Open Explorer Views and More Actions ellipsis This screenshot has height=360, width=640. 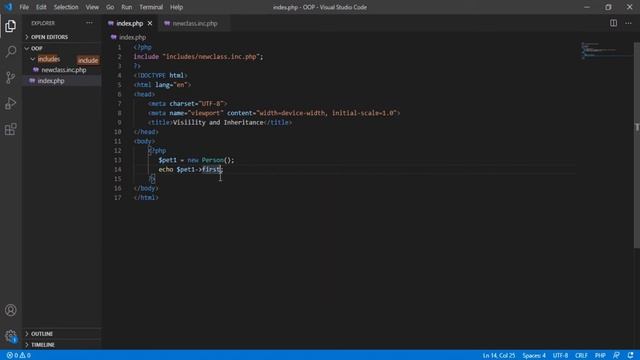89,23
